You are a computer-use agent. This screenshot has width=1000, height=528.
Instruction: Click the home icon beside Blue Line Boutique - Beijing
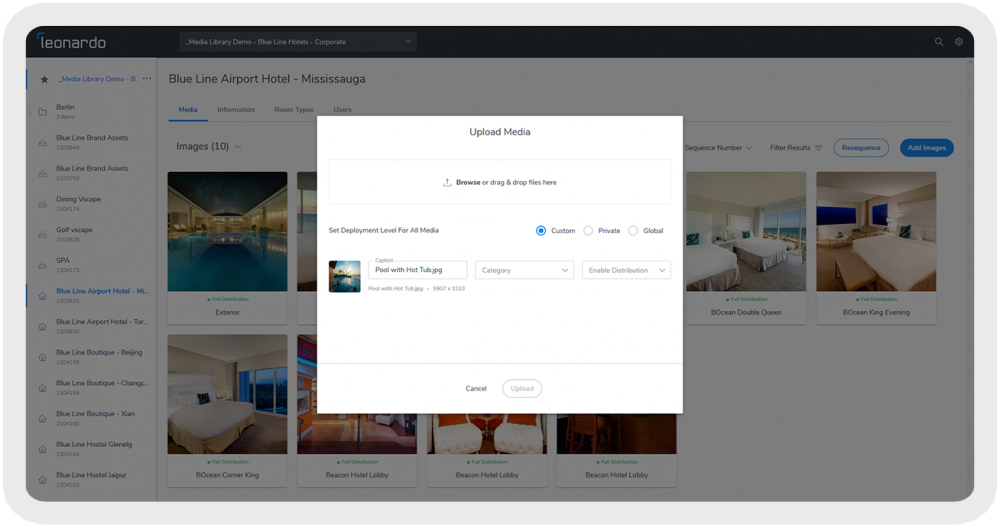point(43,357)
